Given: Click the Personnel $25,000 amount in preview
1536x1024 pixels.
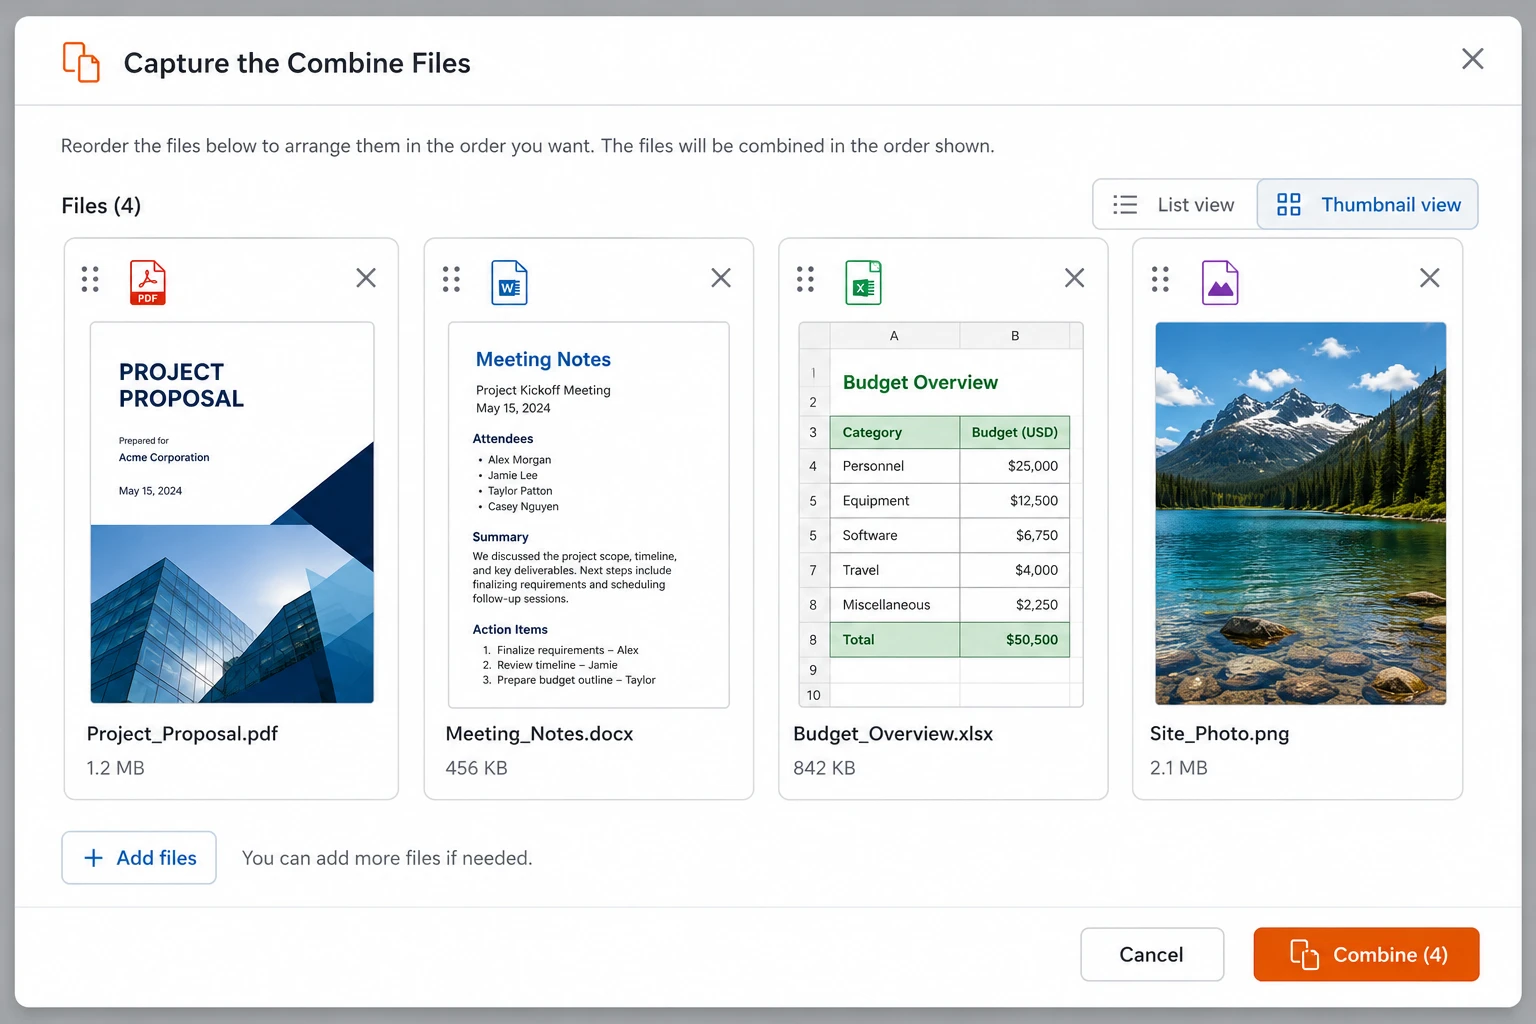Looking at the screenshot, I should [x=1033, y=466].
